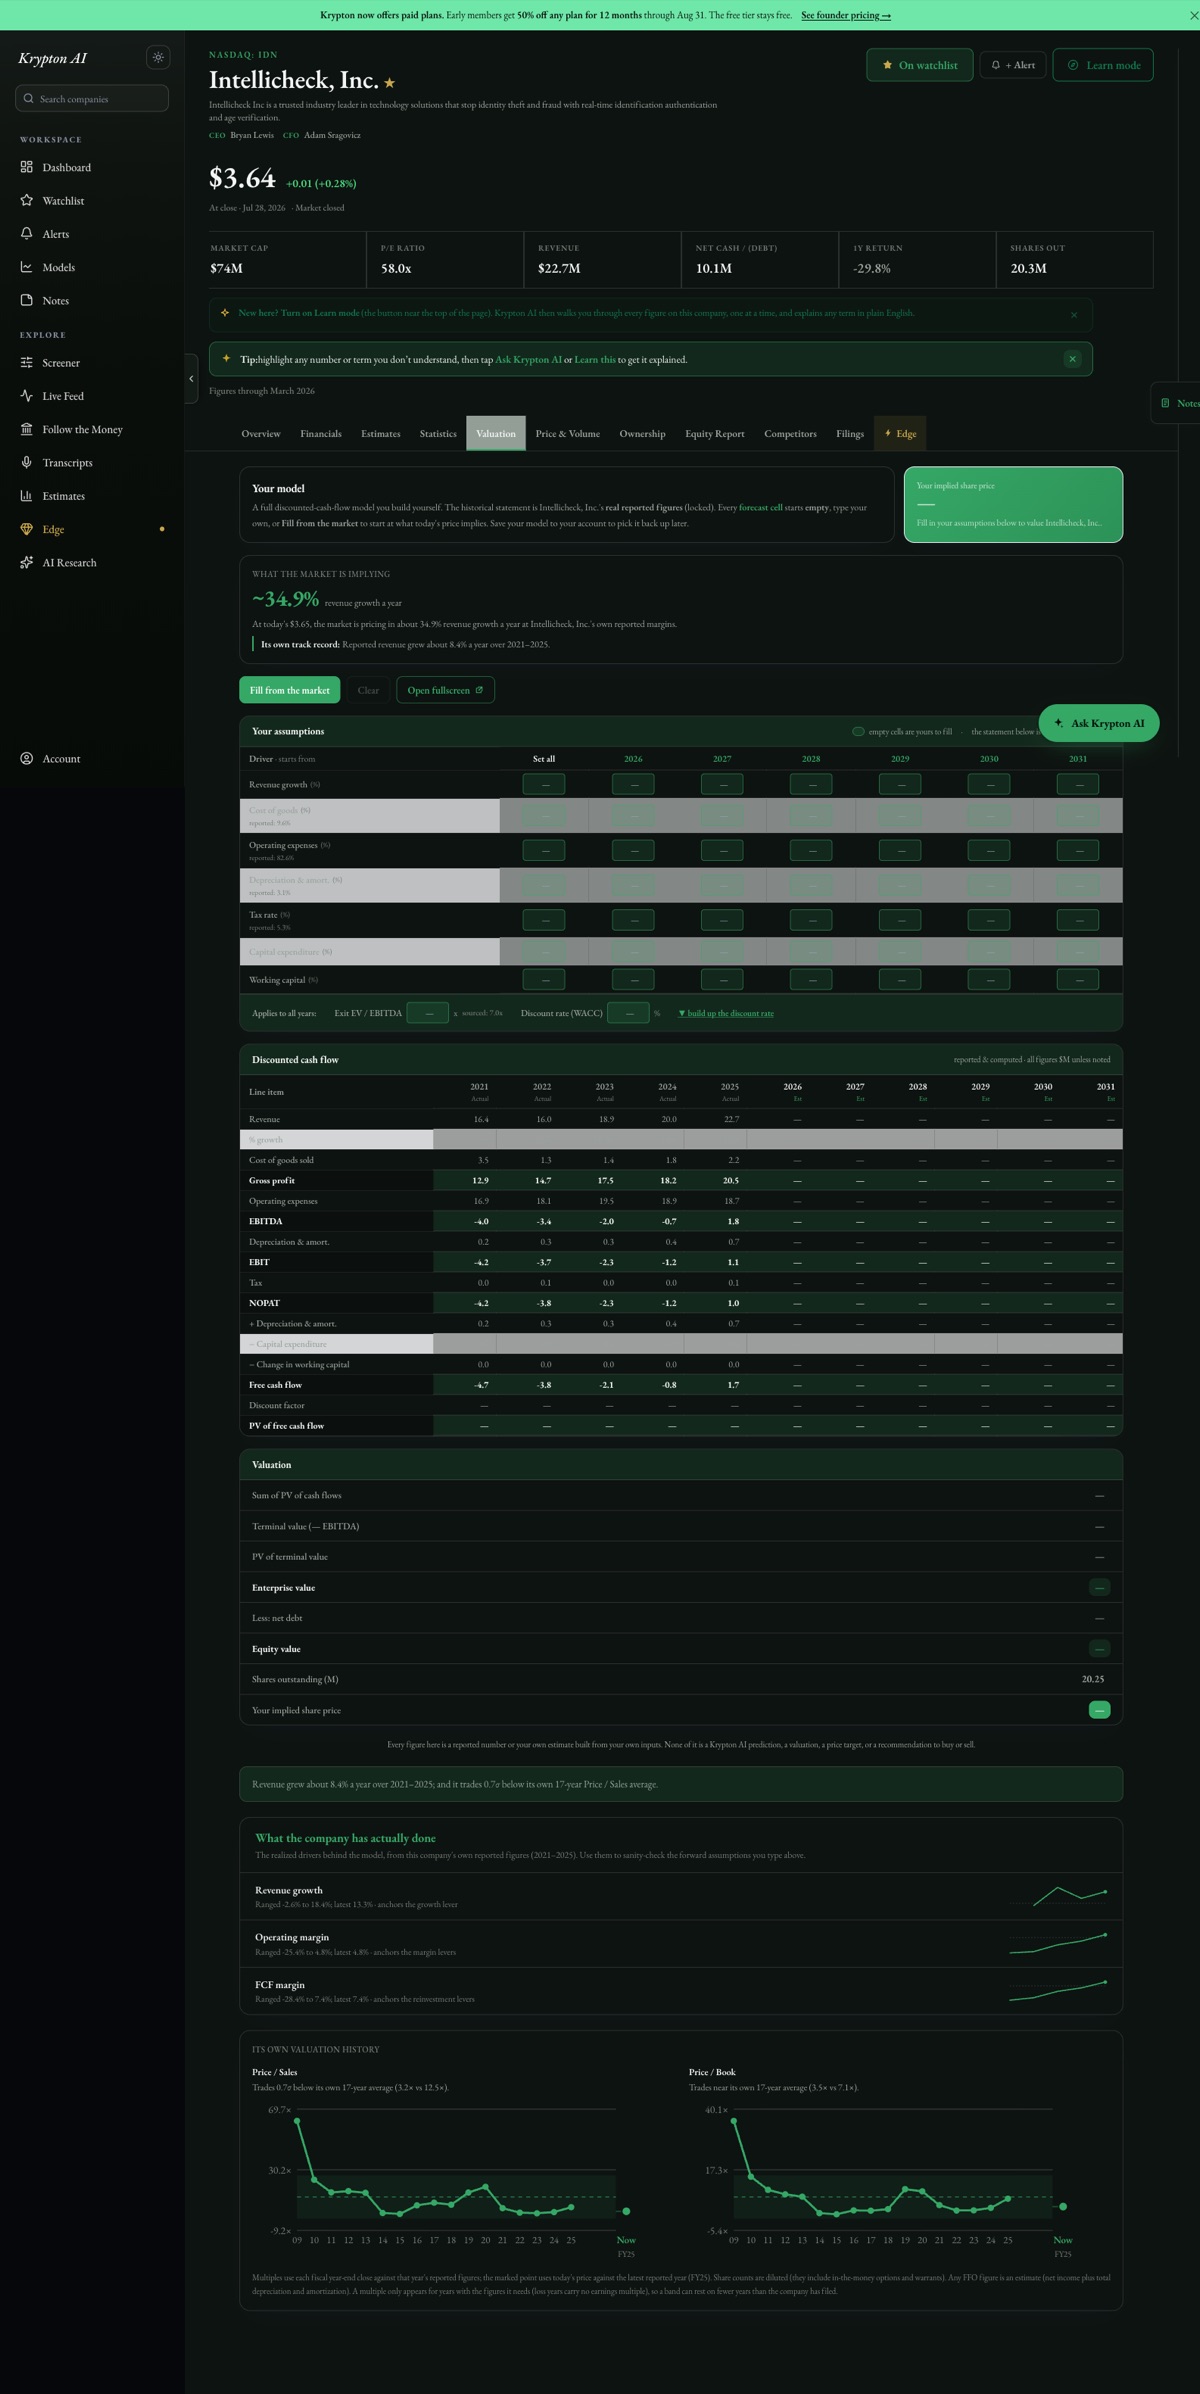The width and height of the screenshot is (1200, 2394).
Task: Switch to the Competitors tab
Action: (790, 433)
